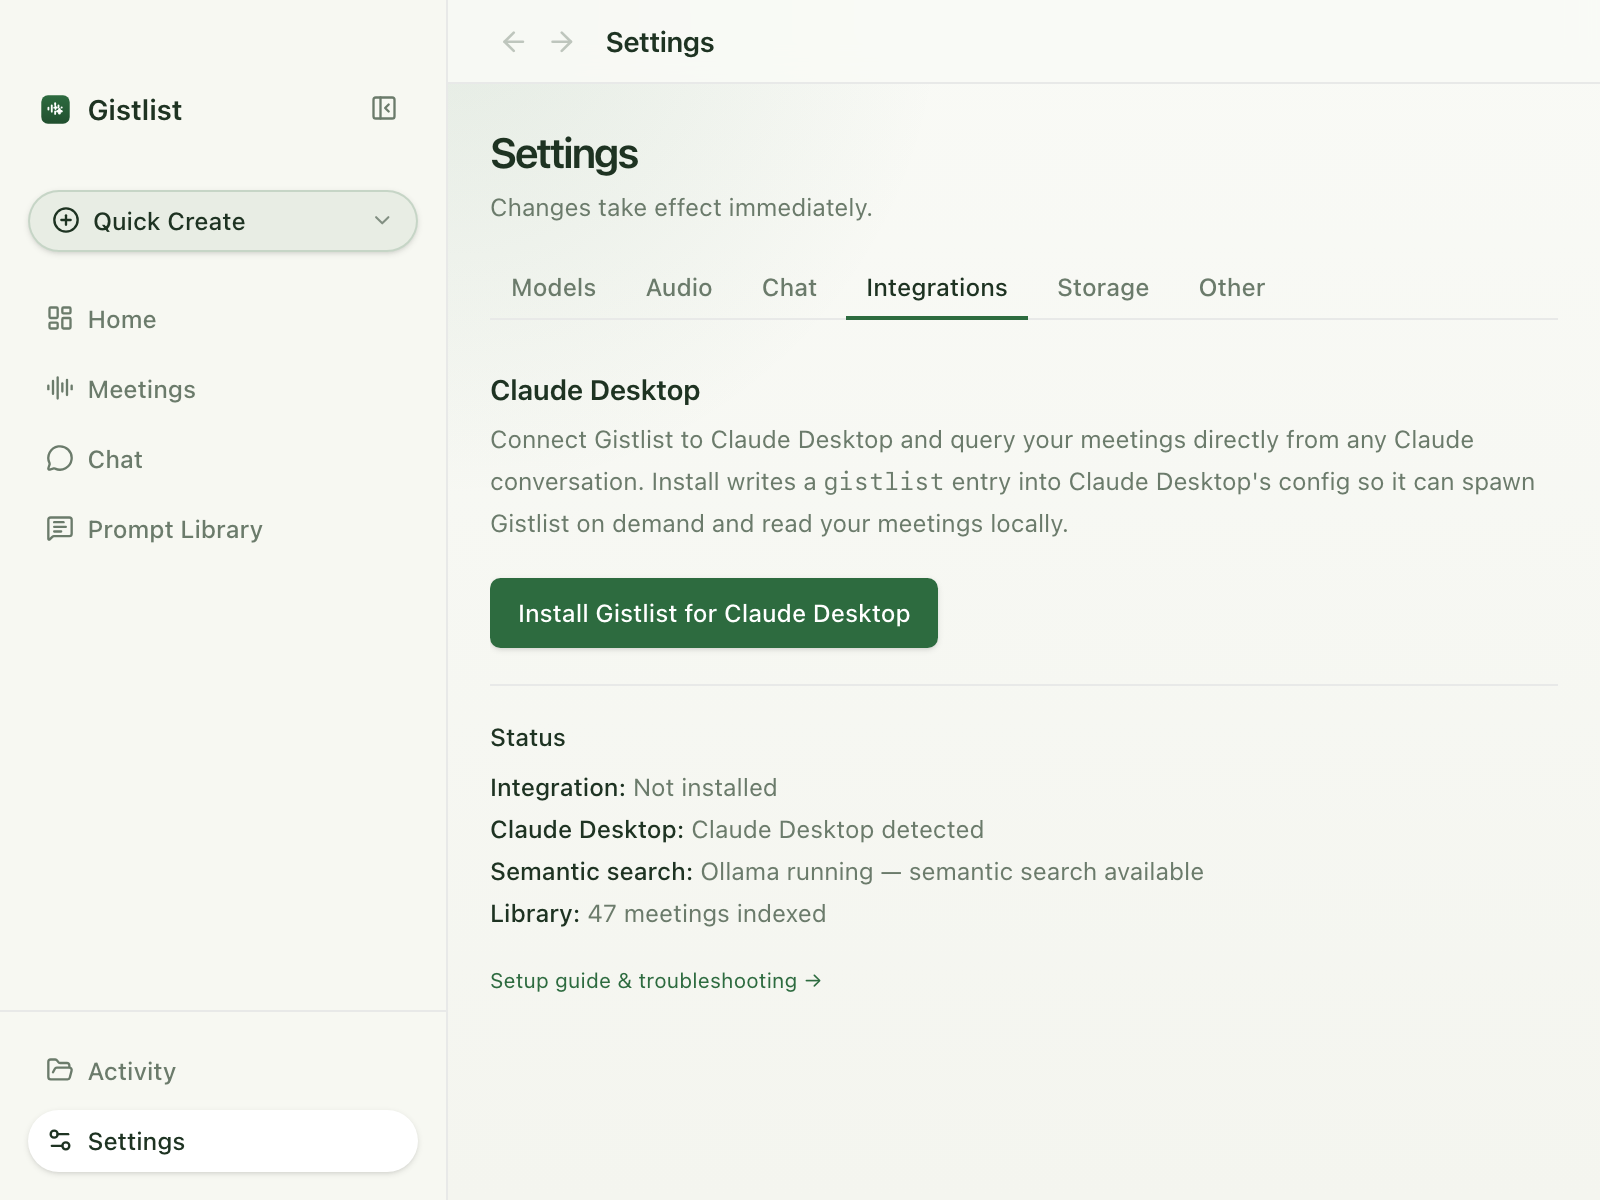Viewport: 1600px width, 1200px height.
Task: Select Settings in the sidebar
Action: click(x=223, y=1141)
